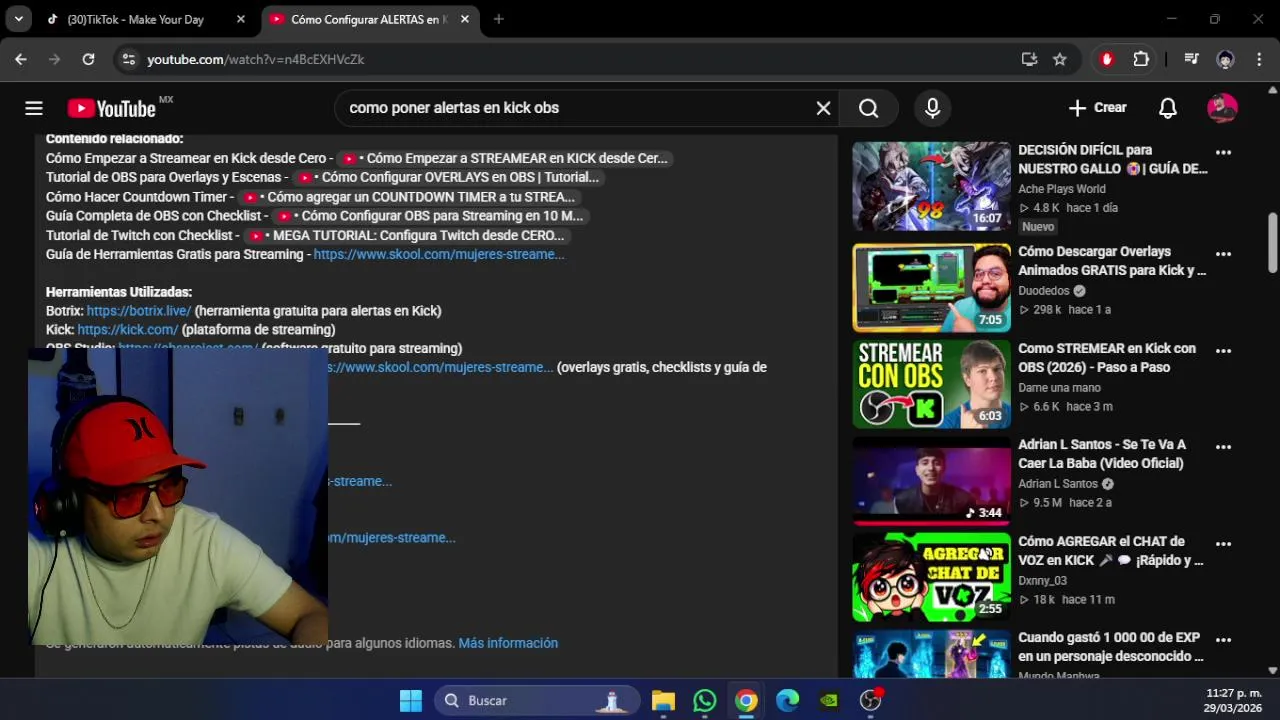The height and width of the screenshot is (720, 1280).
Task: Open the Dxnny_03 channel name
Action: coord(1043,581)
